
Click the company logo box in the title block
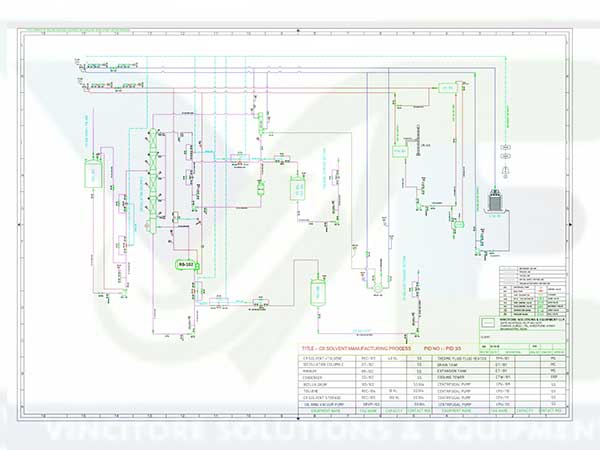click(488, 323)
